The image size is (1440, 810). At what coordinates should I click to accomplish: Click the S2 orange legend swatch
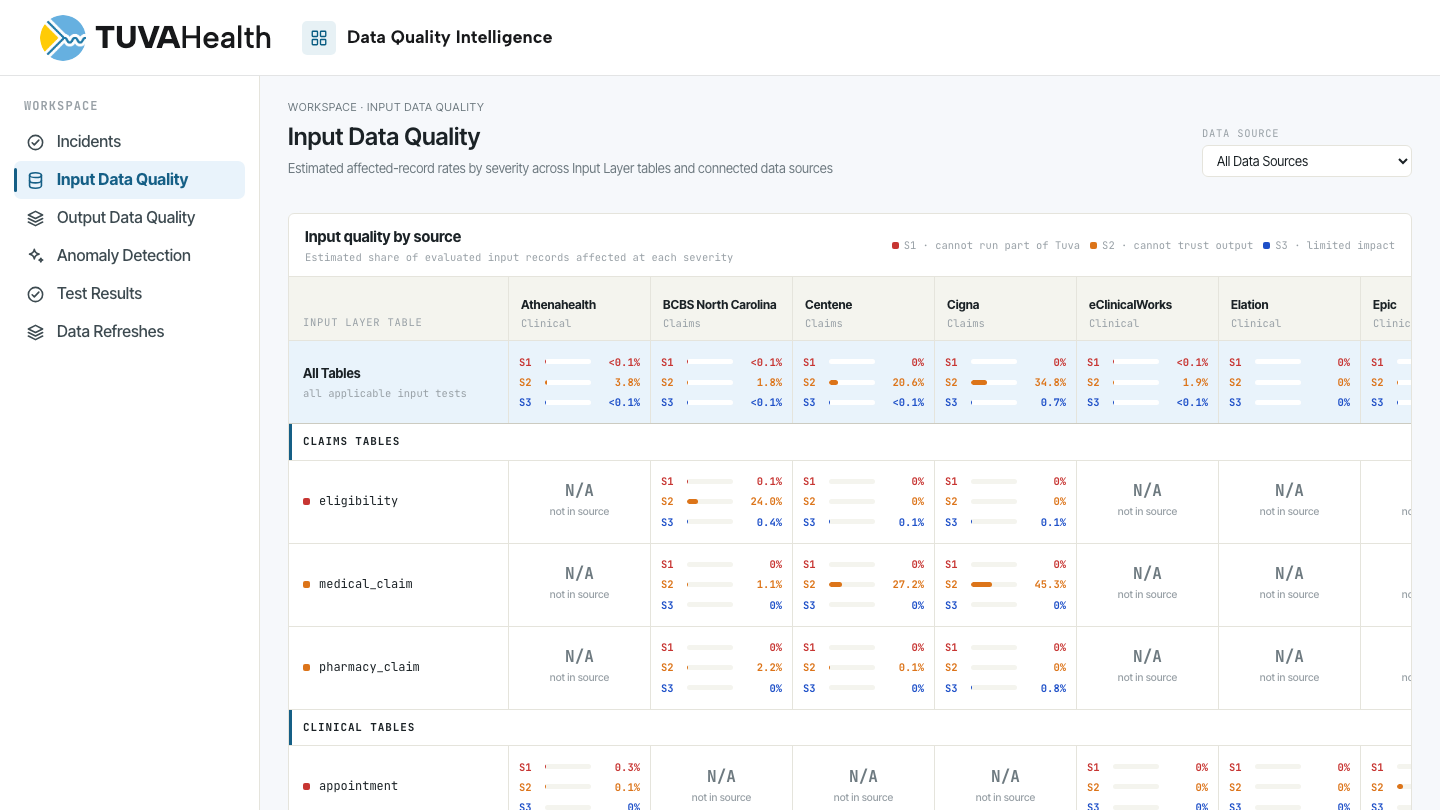1093,245
